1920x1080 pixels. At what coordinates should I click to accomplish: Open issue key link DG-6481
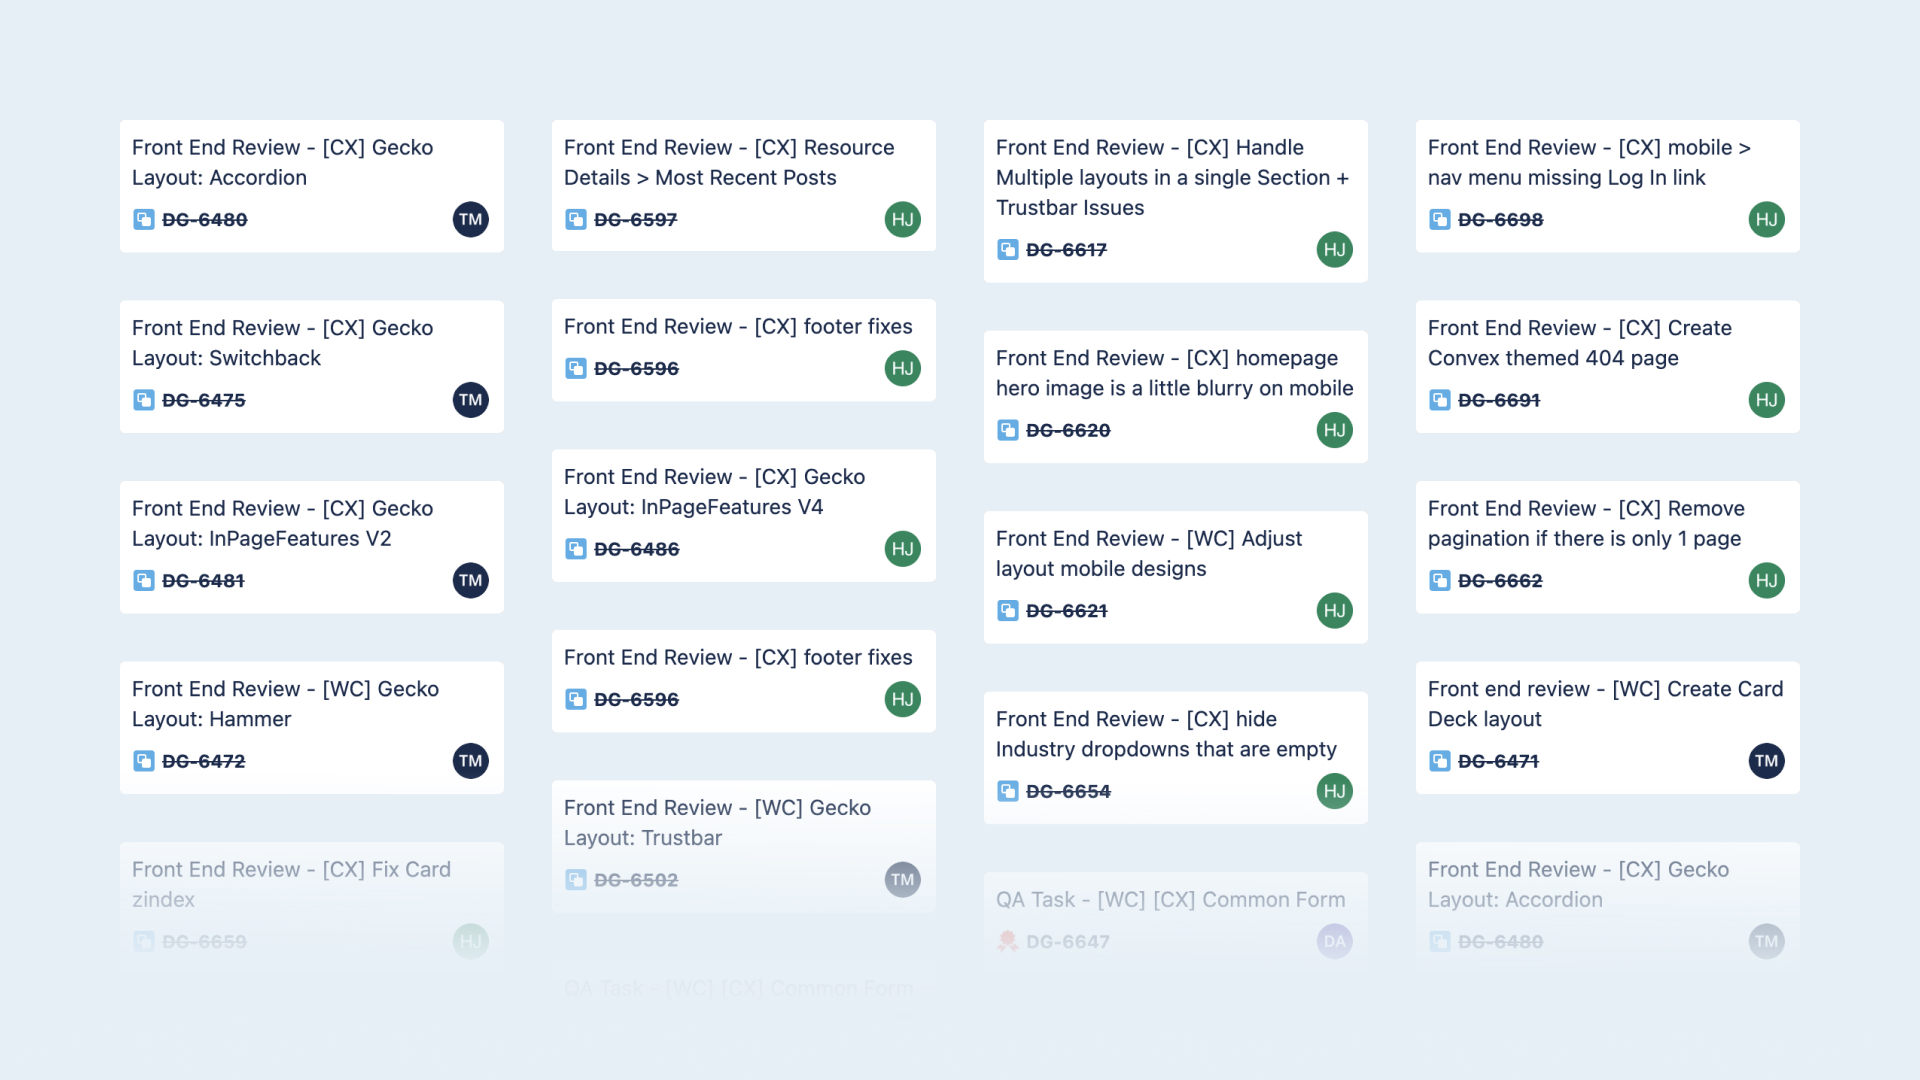pyautogui.click(x=203, y=581)
